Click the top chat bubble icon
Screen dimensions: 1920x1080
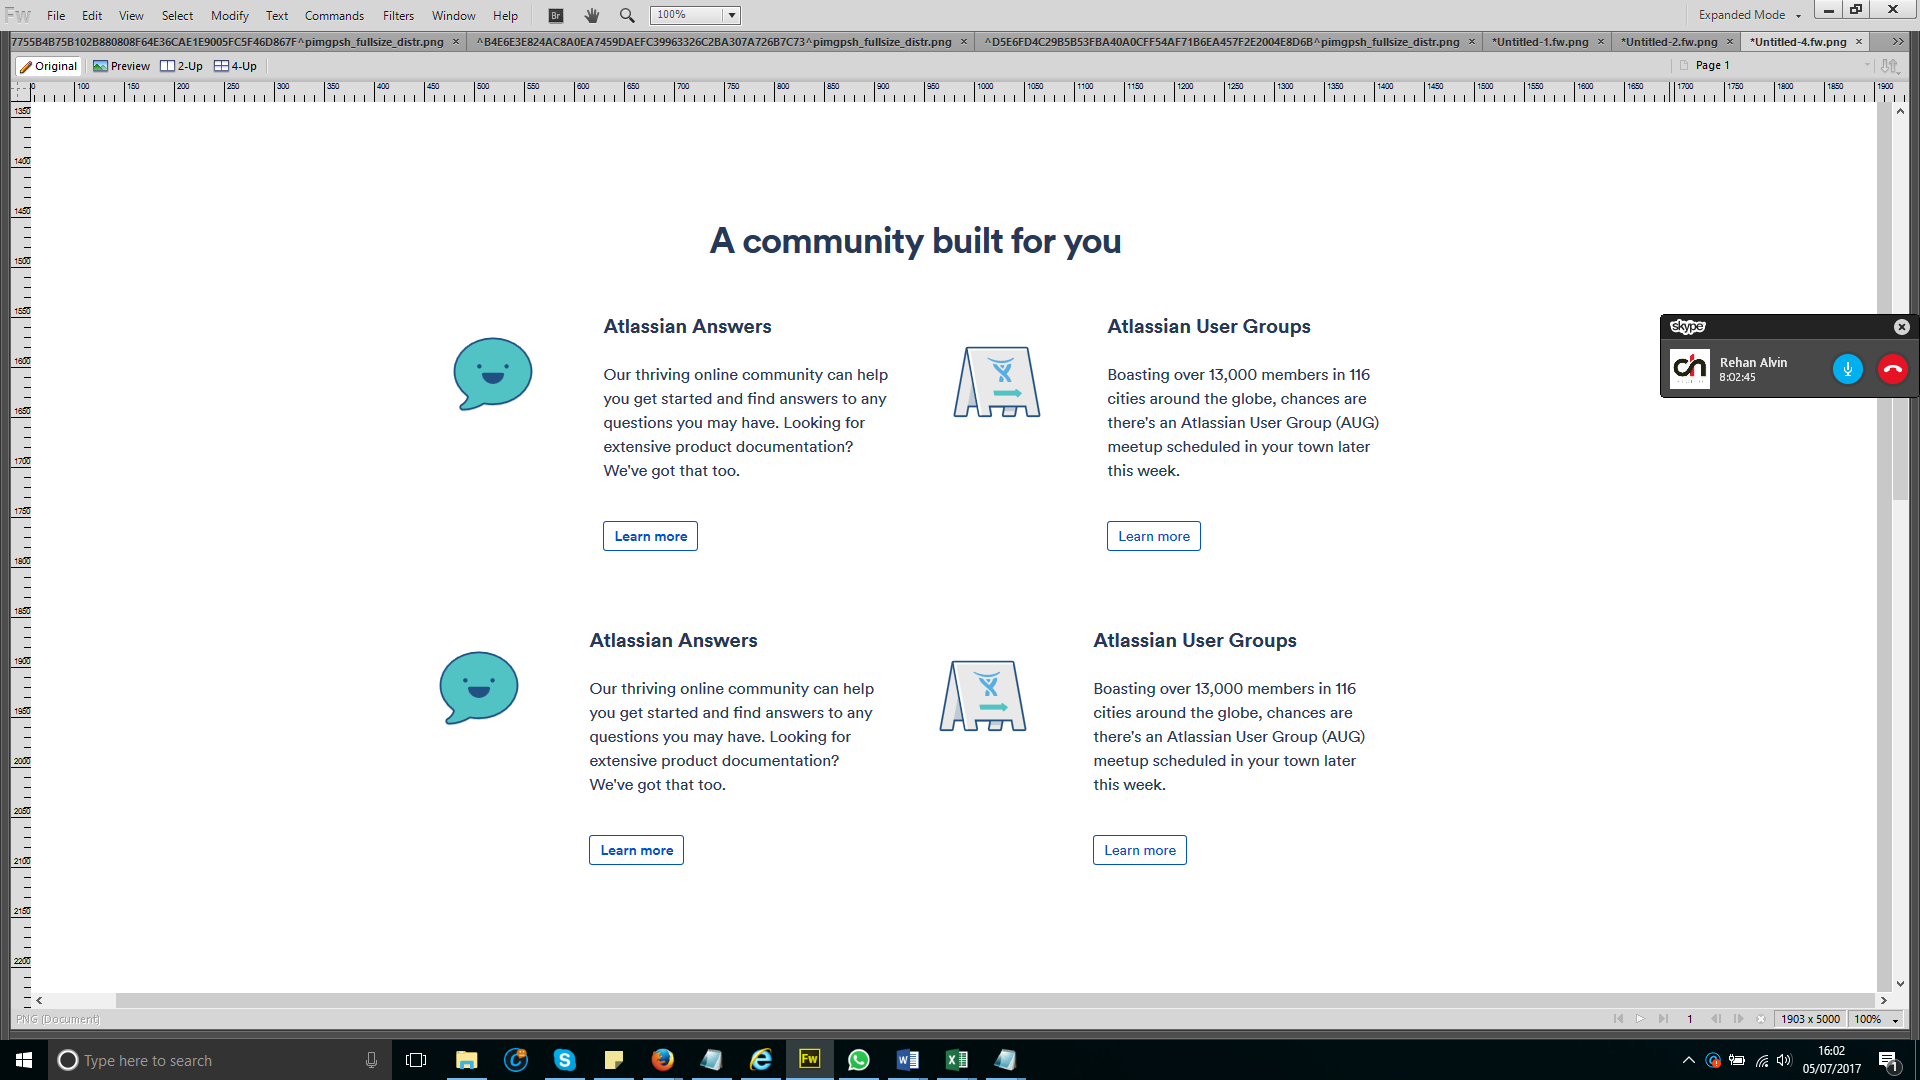tap(492, 373)
